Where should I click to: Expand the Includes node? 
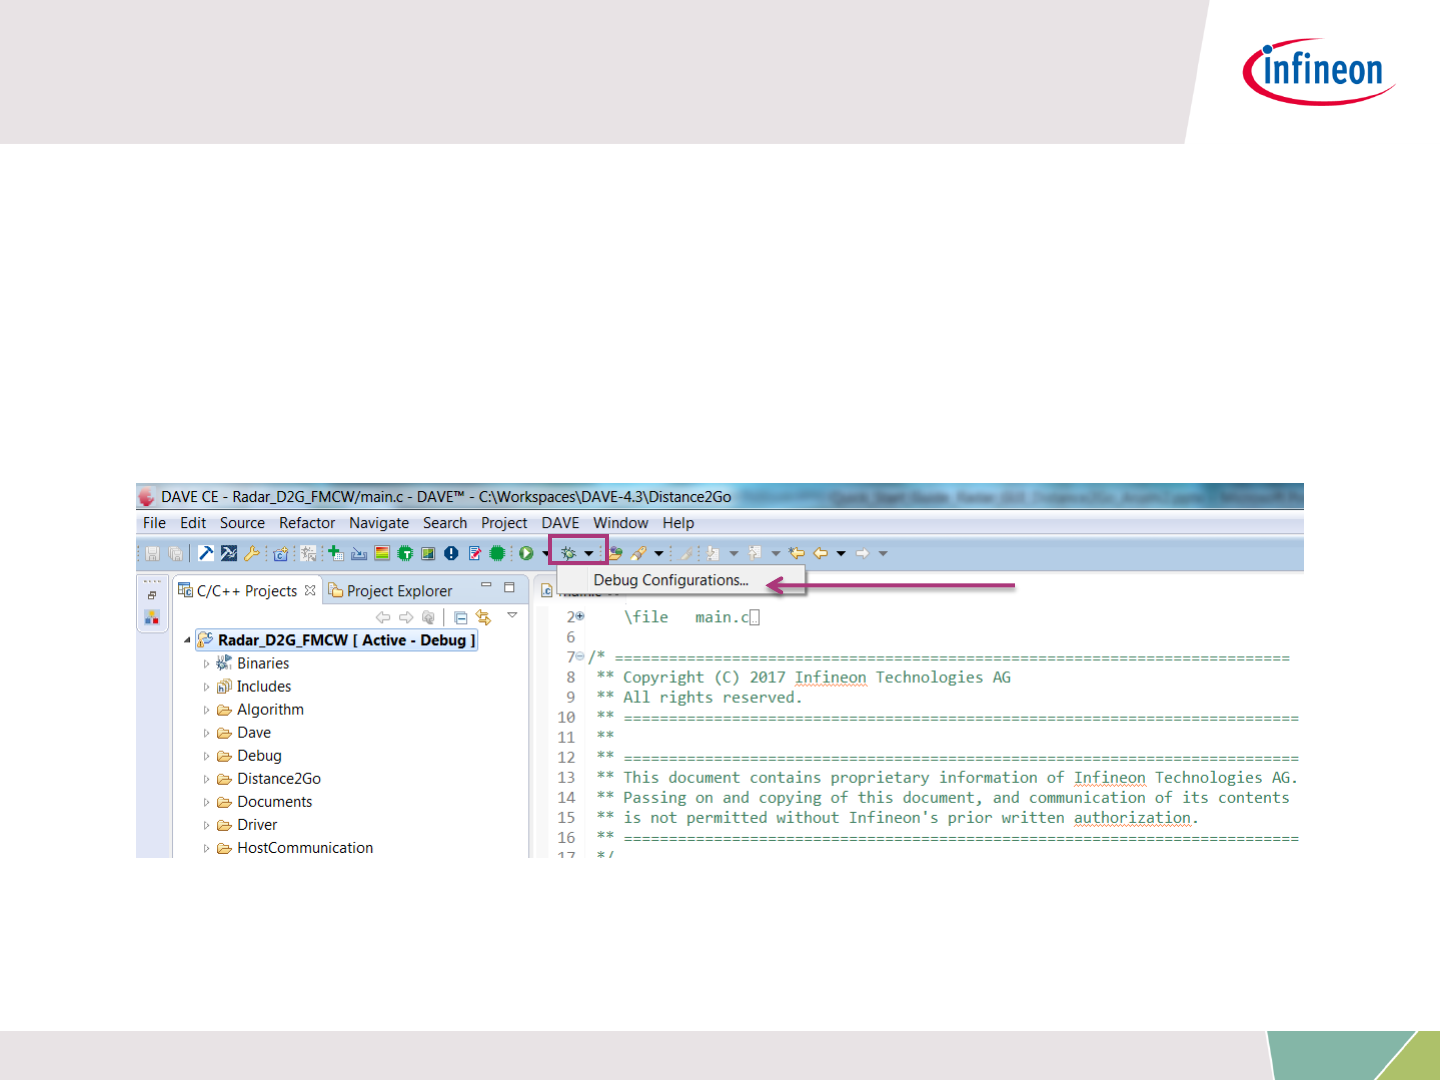click(x=207, y=687)
